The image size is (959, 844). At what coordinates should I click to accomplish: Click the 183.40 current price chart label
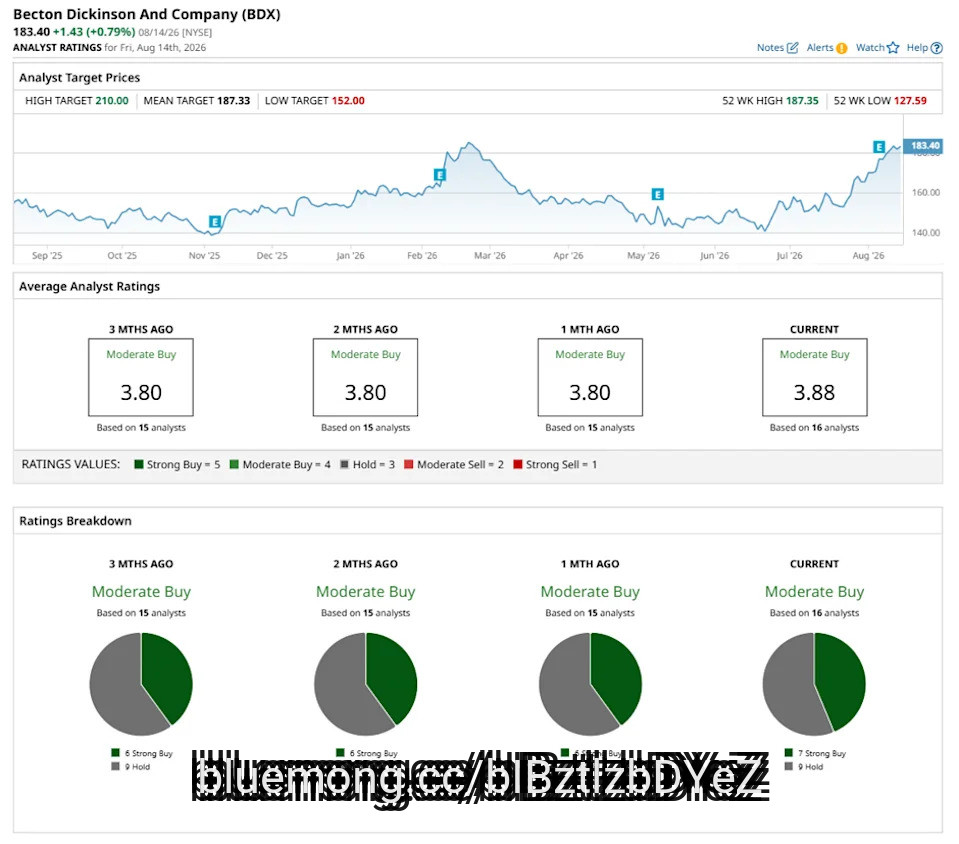(x=923, y=146)
